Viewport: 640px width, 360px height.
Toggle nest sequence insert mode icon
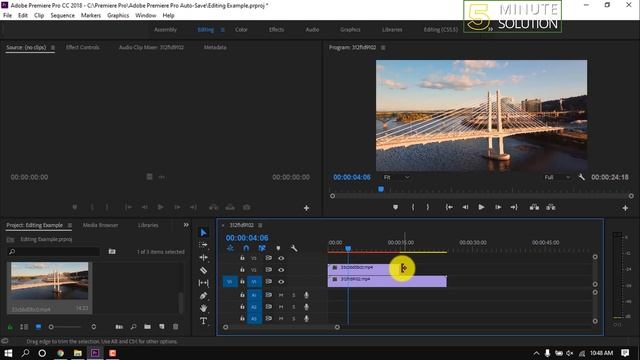coord(231,248)
